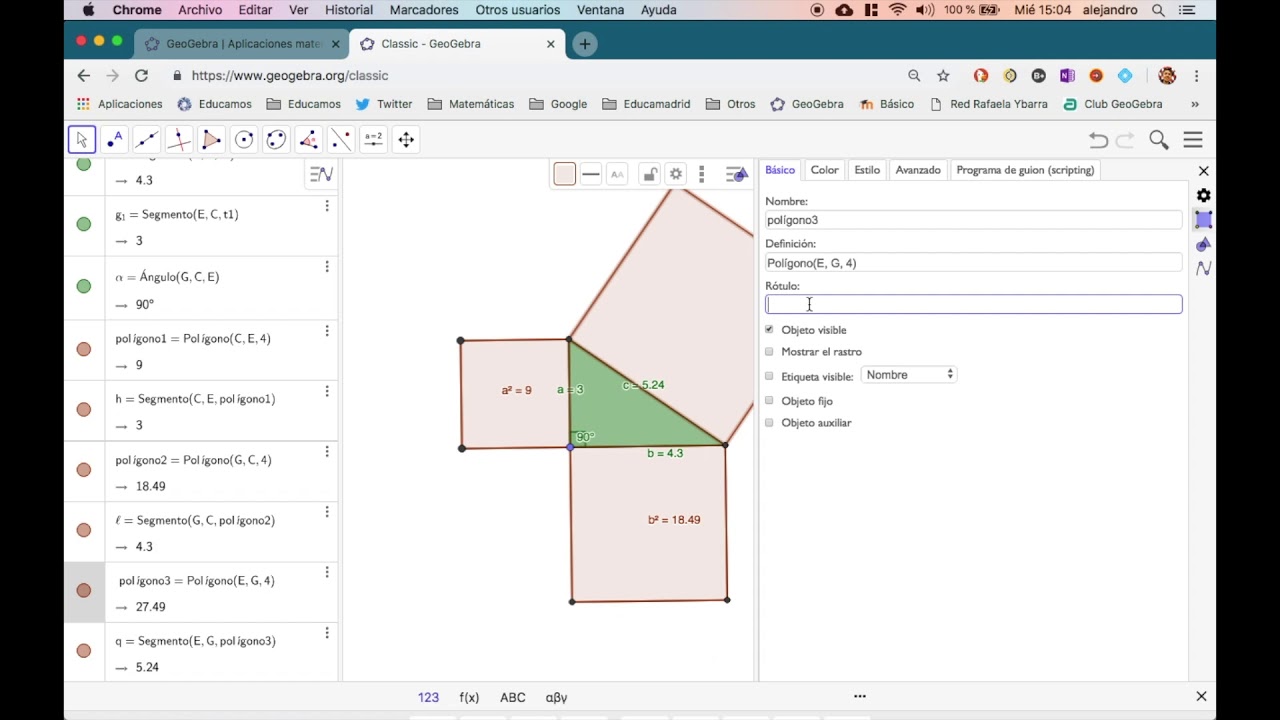Select the Move arrow tool

pyautogui.click(x=82, y=140)
